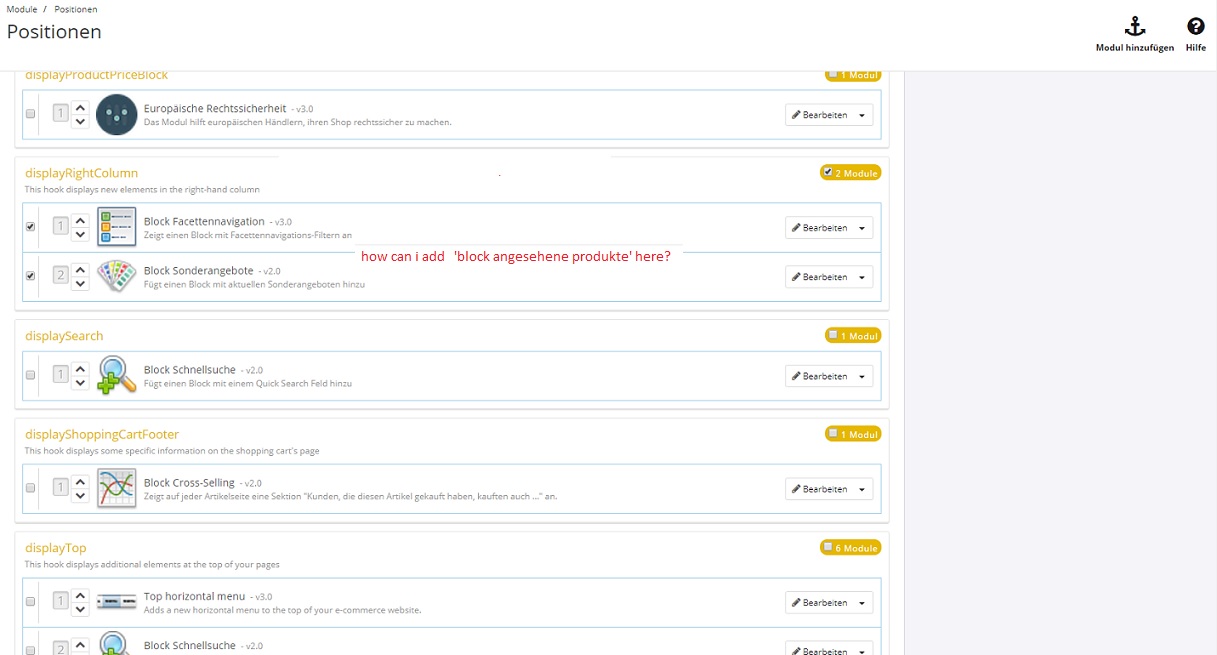This screenshot has width=1217, height=655.
Task: Click the Top horizontal menu module icon
Action: (x=116, y=602)
